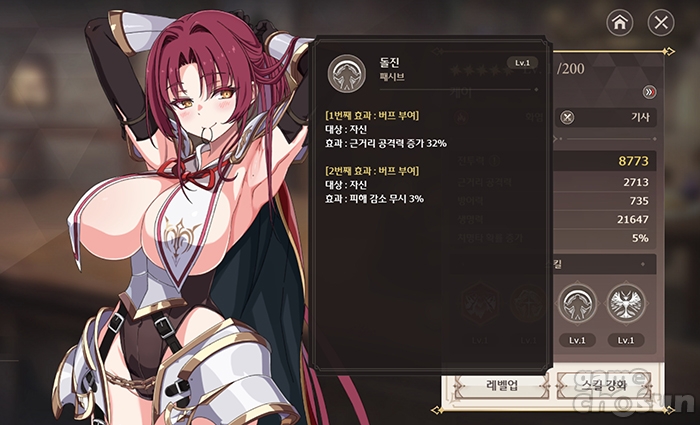700x425 pixels.
Task: Click the 21647 health stat row
Action: (554, 219)
